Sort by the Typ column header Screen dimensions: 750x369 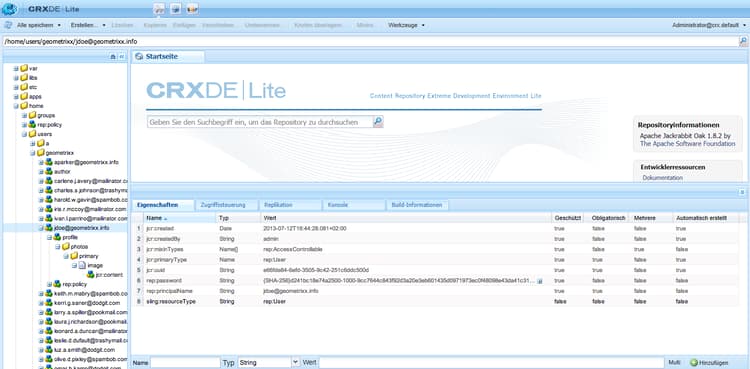pos(239,218)
